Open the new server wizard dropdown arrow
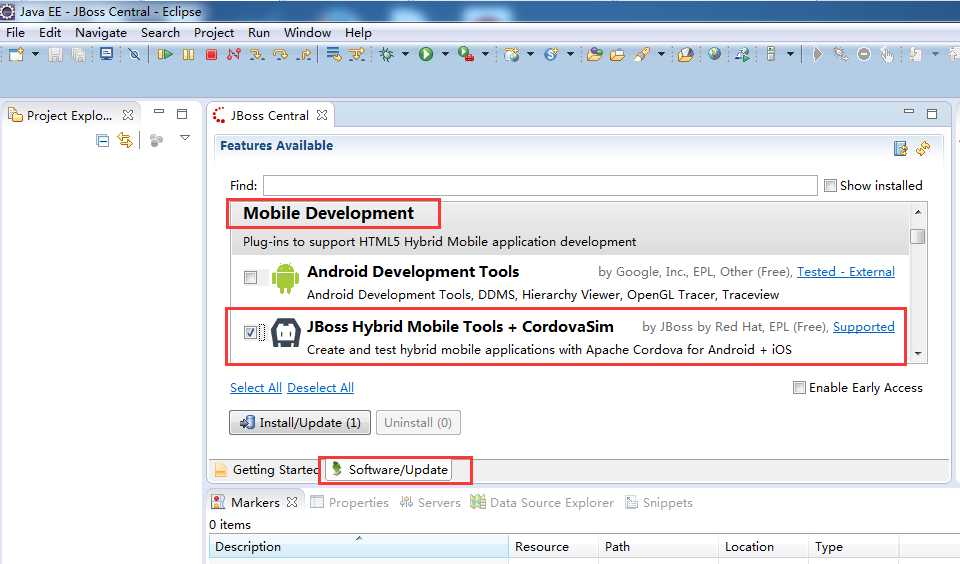960x564 pixels. coord(530,55)
